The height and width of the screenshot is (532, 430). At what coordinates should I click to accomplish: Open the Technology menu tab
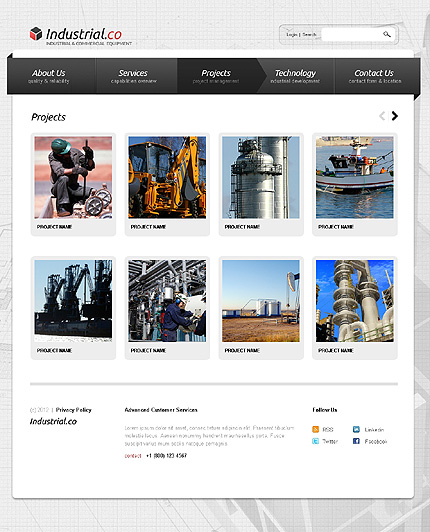[295, 76]
